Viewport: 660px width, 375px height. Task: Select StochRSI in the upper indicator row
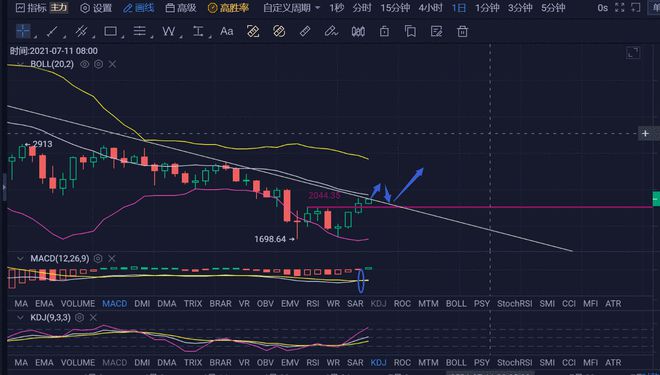click(514, 303)
